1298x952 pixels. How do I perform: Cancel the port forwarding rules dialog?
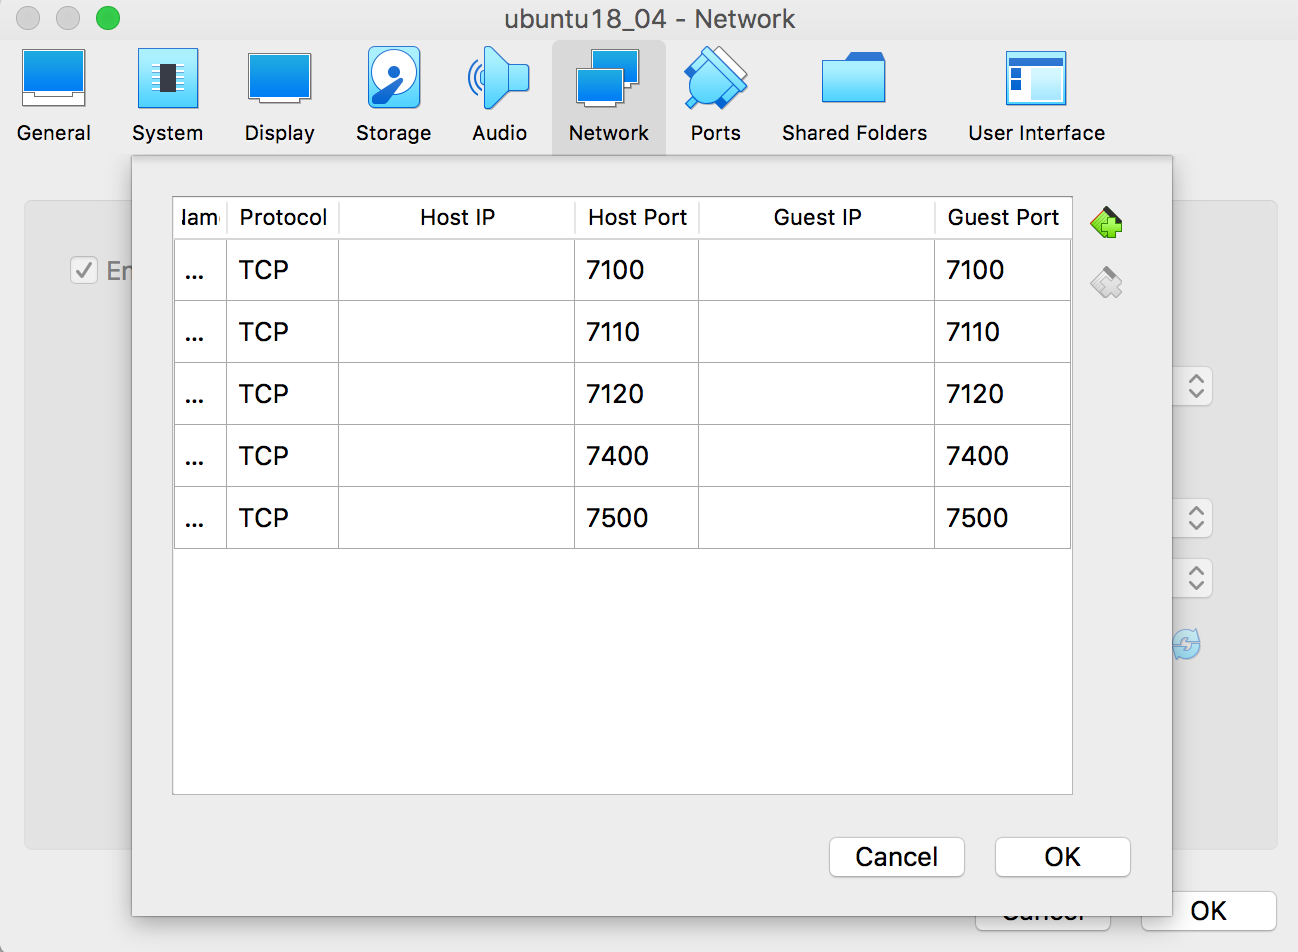pos(897,857)
